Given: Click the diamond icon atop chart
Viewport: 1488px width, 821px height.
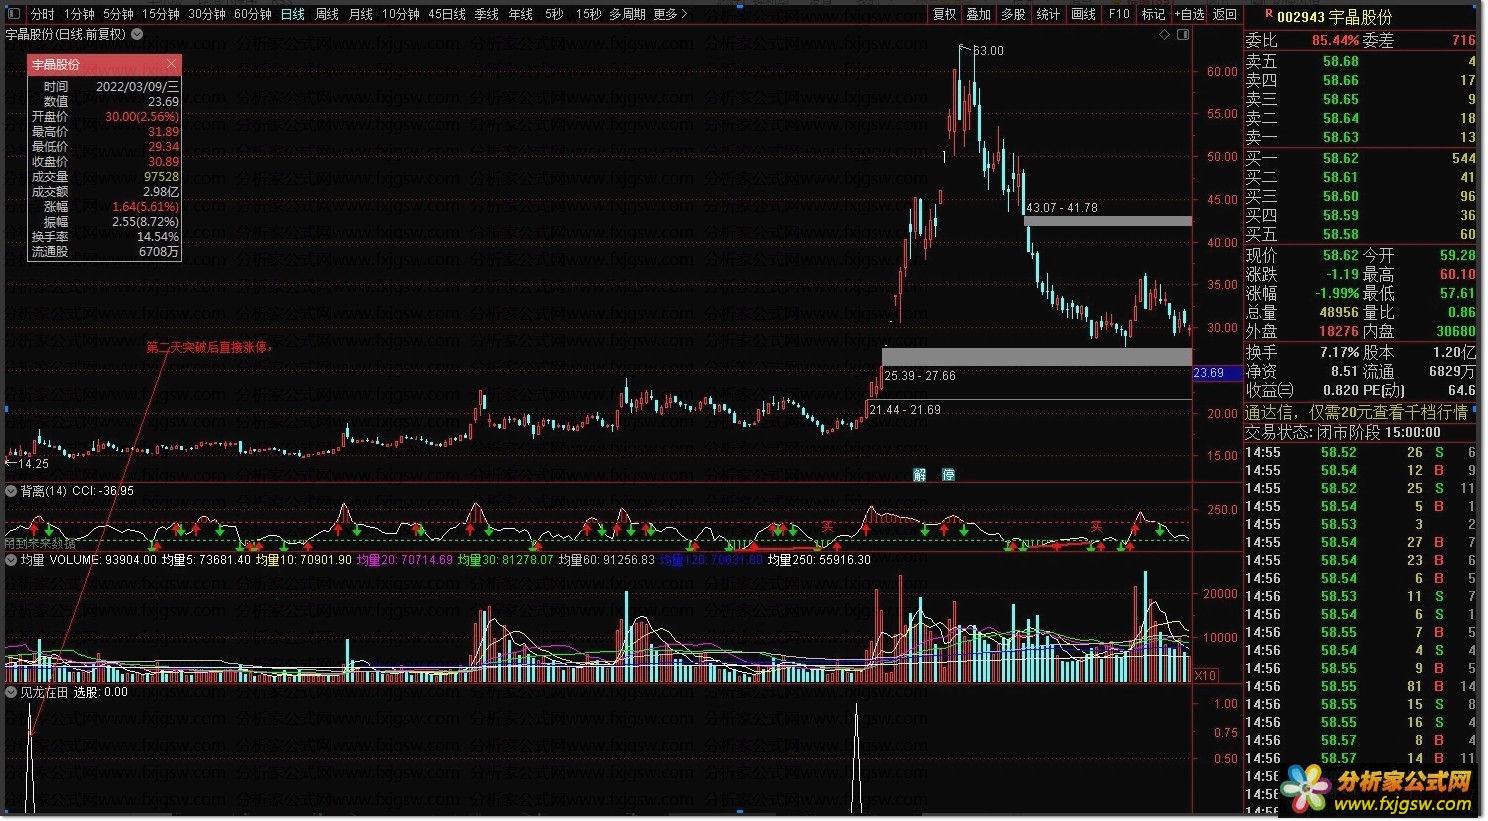Looking at the screenshot, I should [1164, 34].
